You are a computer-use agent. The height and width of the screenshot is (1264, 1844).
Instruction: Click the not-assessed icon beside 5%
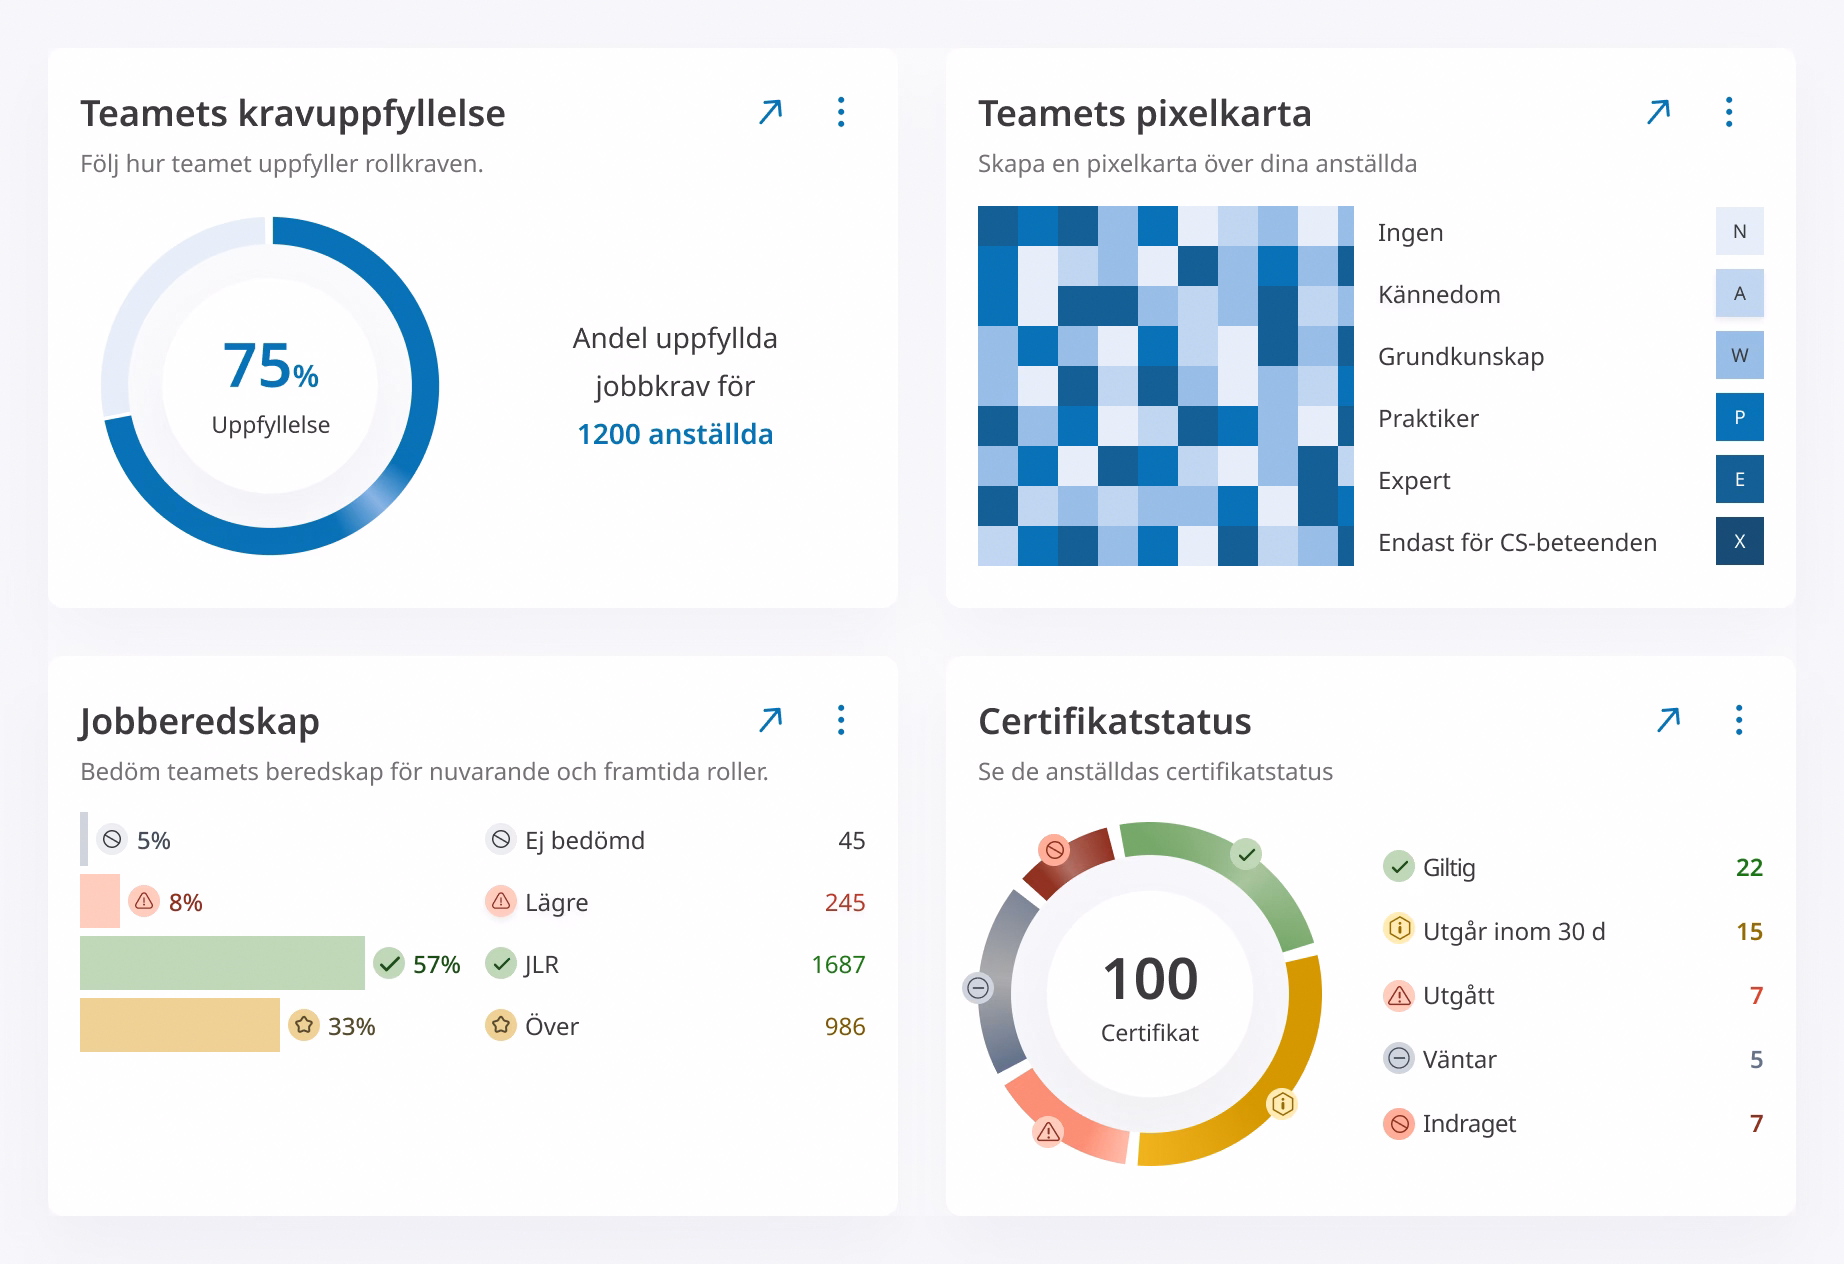point(112,839)
